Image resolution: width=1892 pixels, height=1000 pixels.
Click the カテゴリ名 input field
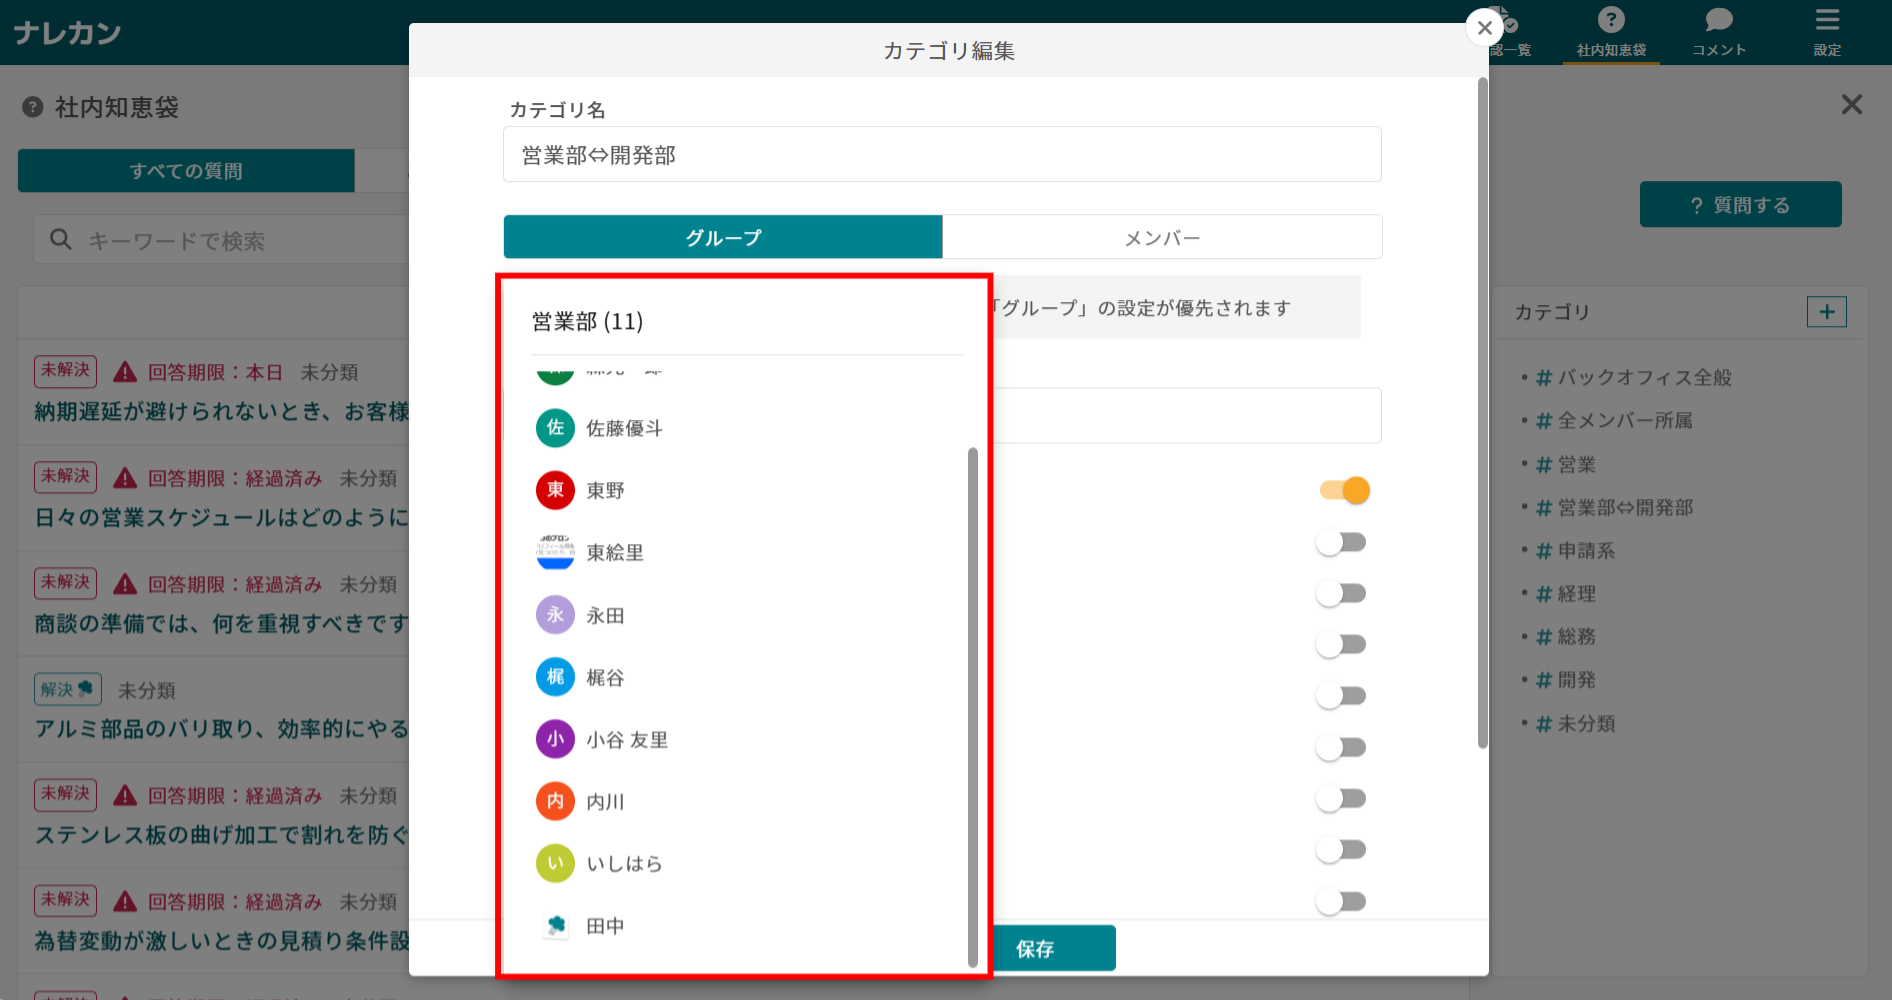point(941,154)
